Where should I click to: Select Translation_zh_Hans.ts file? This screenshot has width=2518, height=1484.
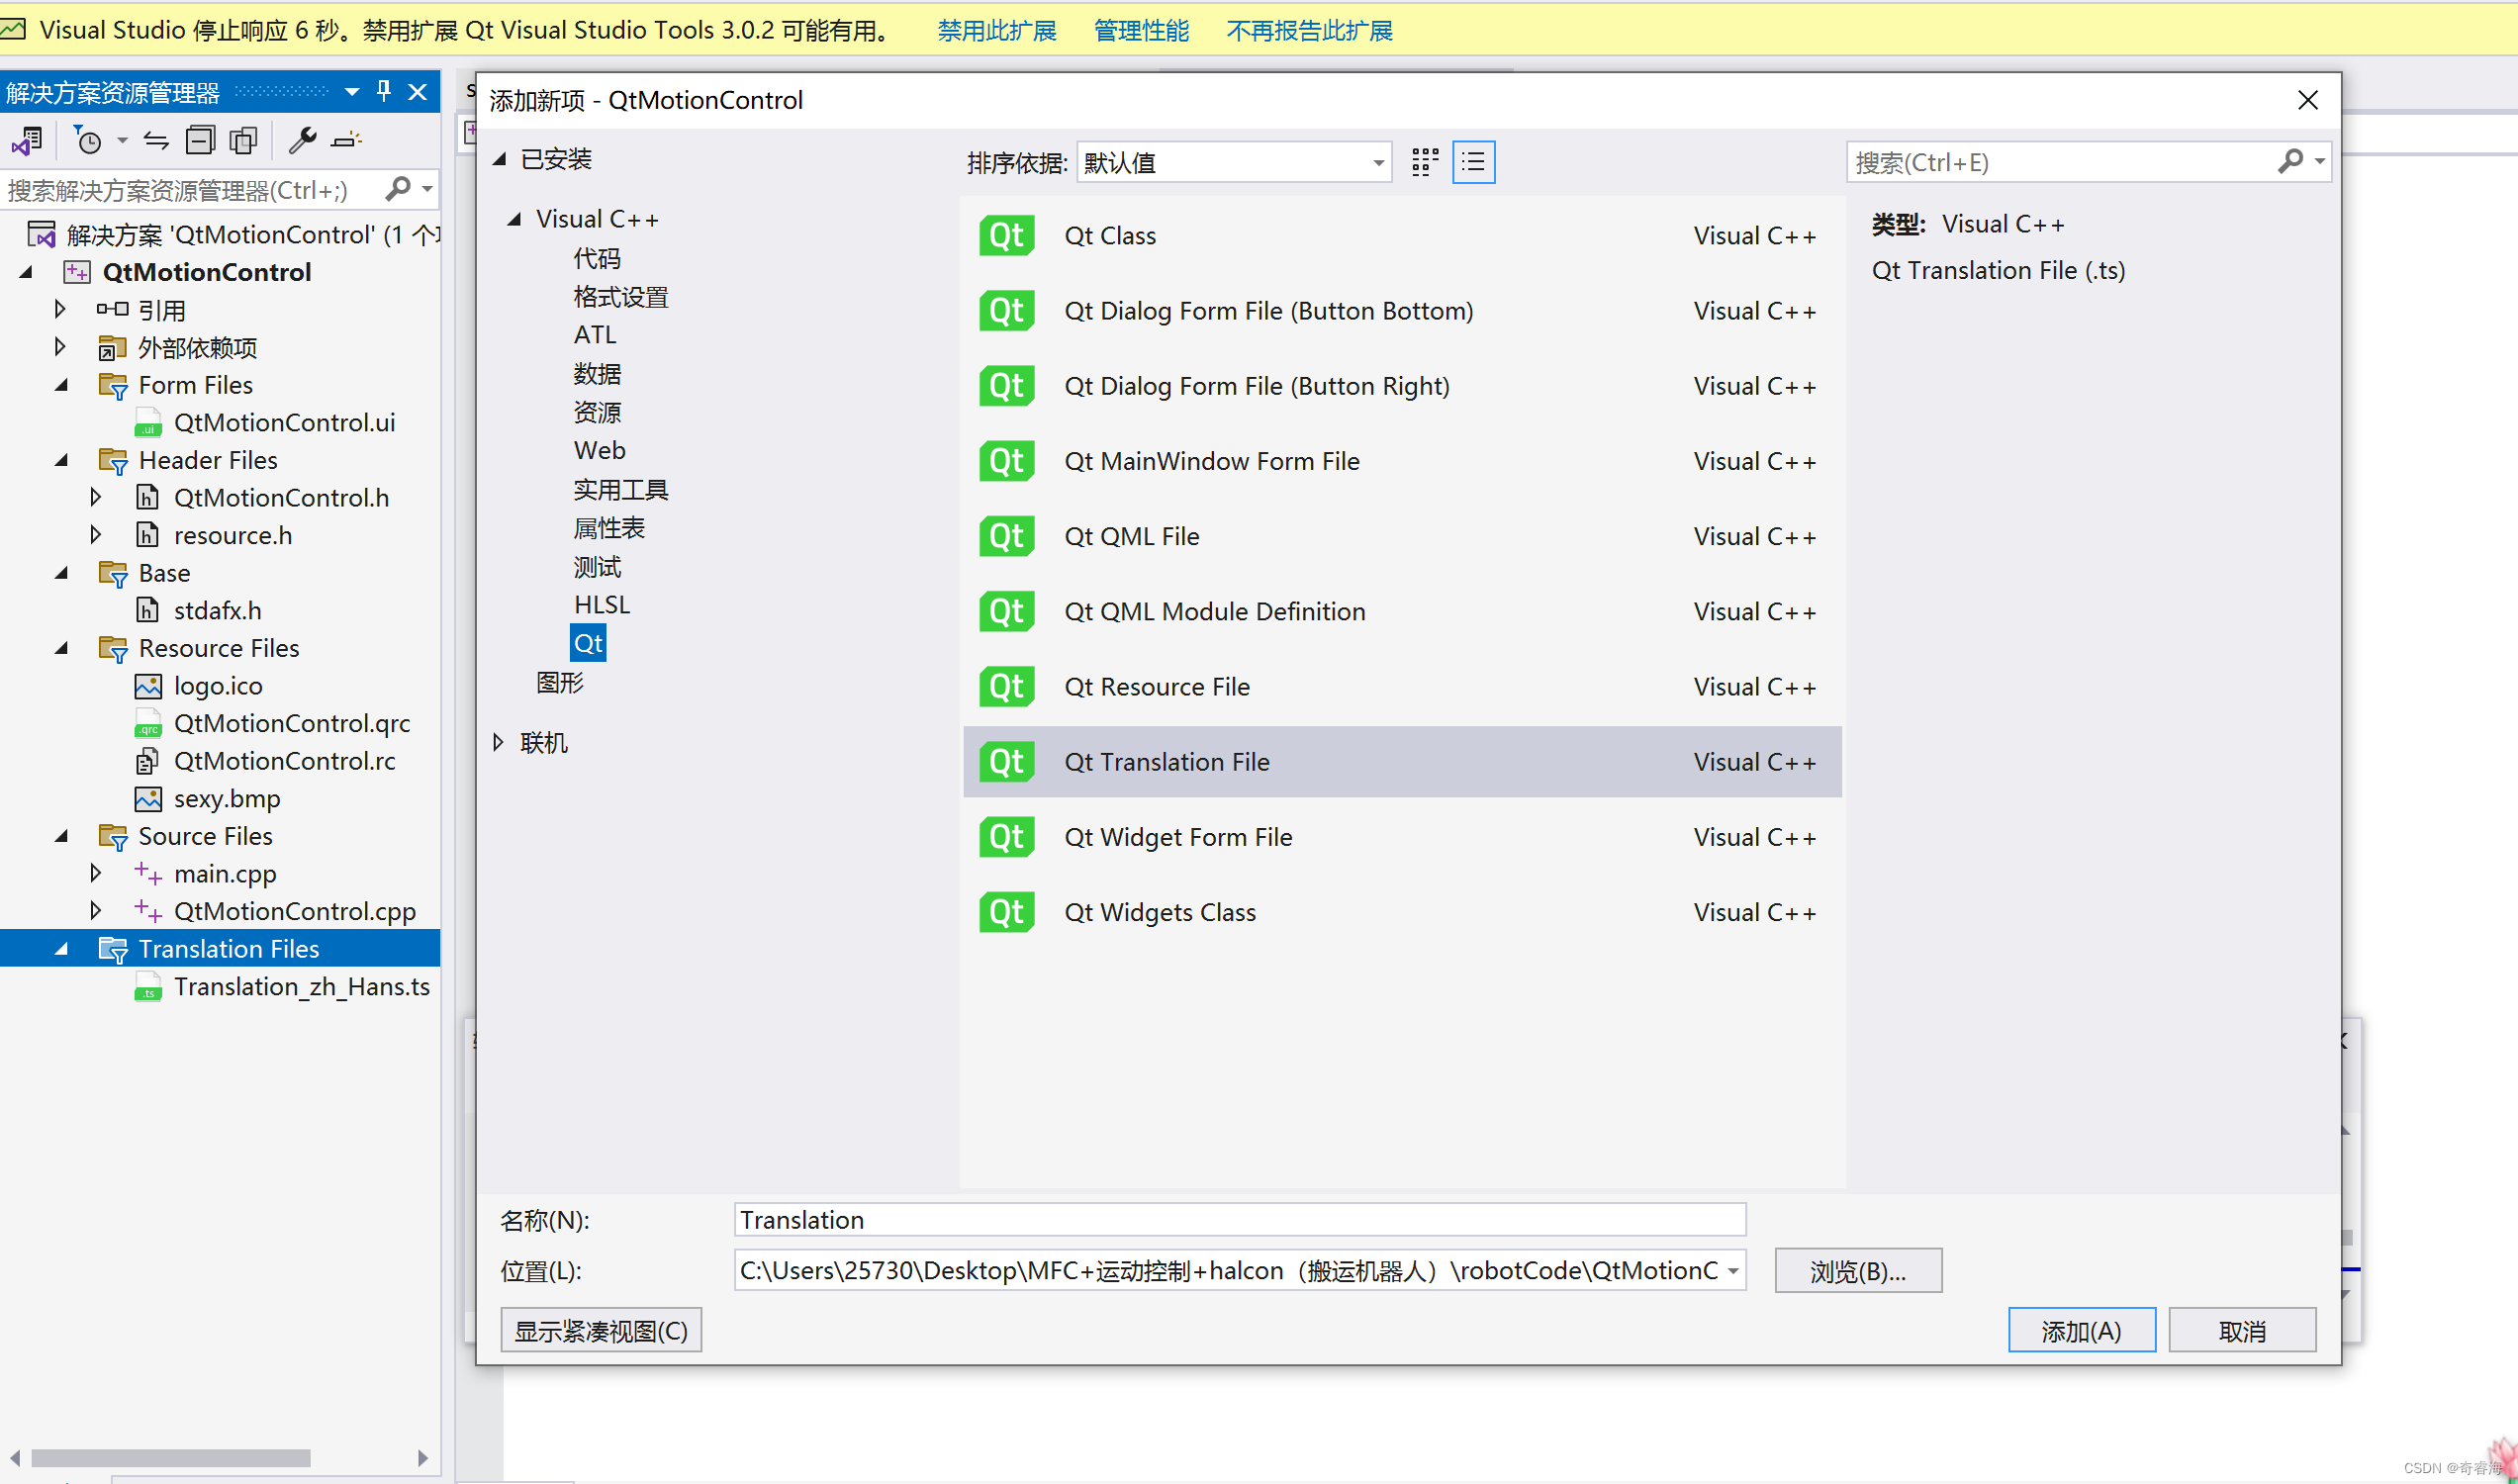tap(302, 986)
